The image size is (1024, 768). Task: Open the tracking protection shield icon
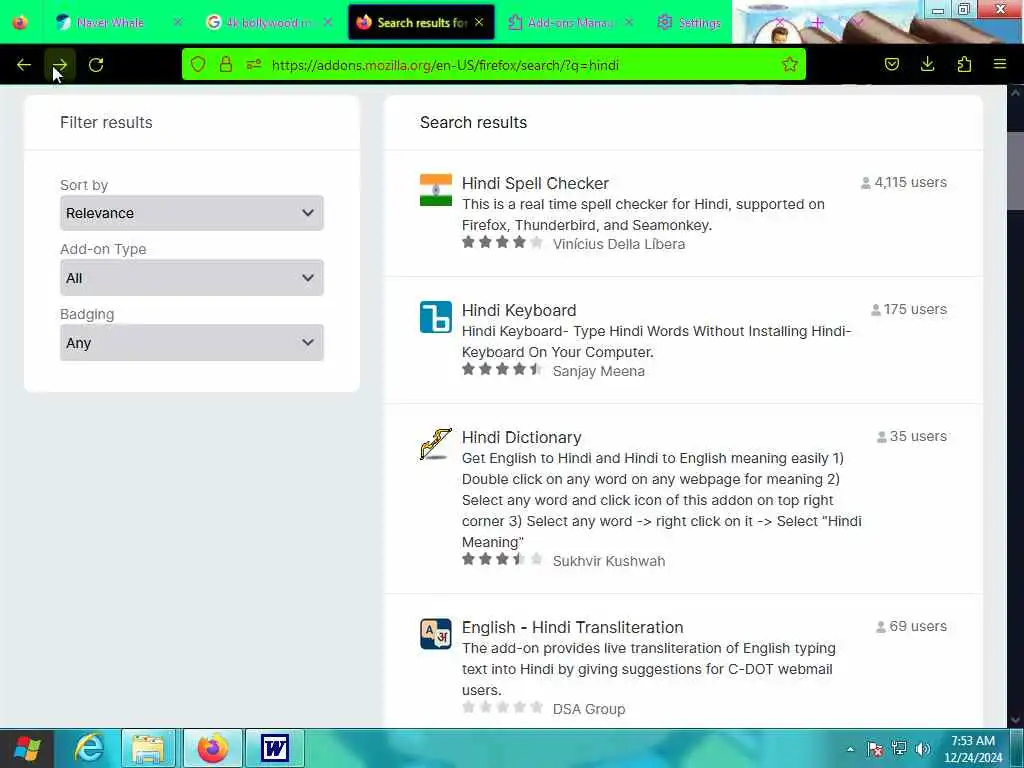pyautogui.click(x=198, y=64)
